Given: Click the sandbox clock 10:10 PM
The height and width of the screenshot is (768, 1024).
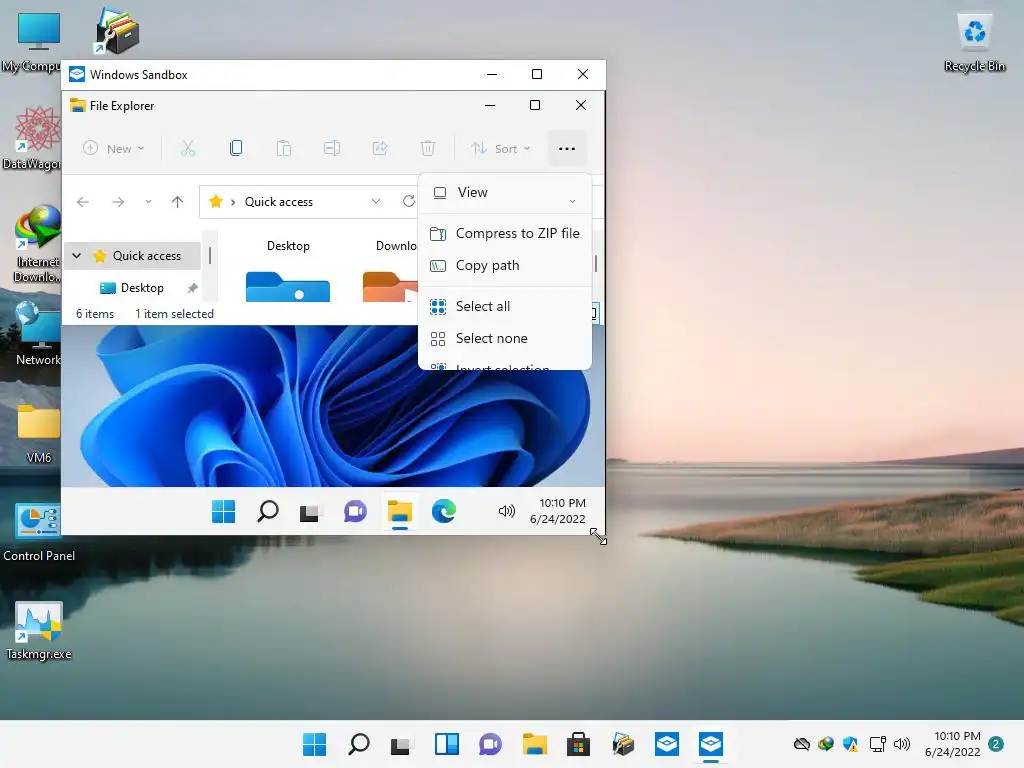Looking at the screenshot, I should click(557, 511).
